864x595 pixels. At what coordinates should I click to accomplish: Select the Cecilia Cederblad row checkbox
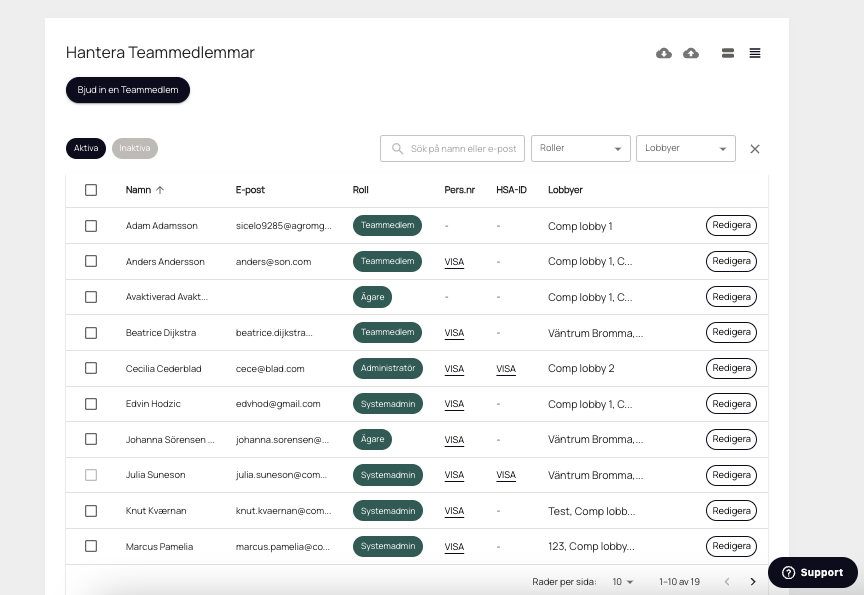coord(91,368)
